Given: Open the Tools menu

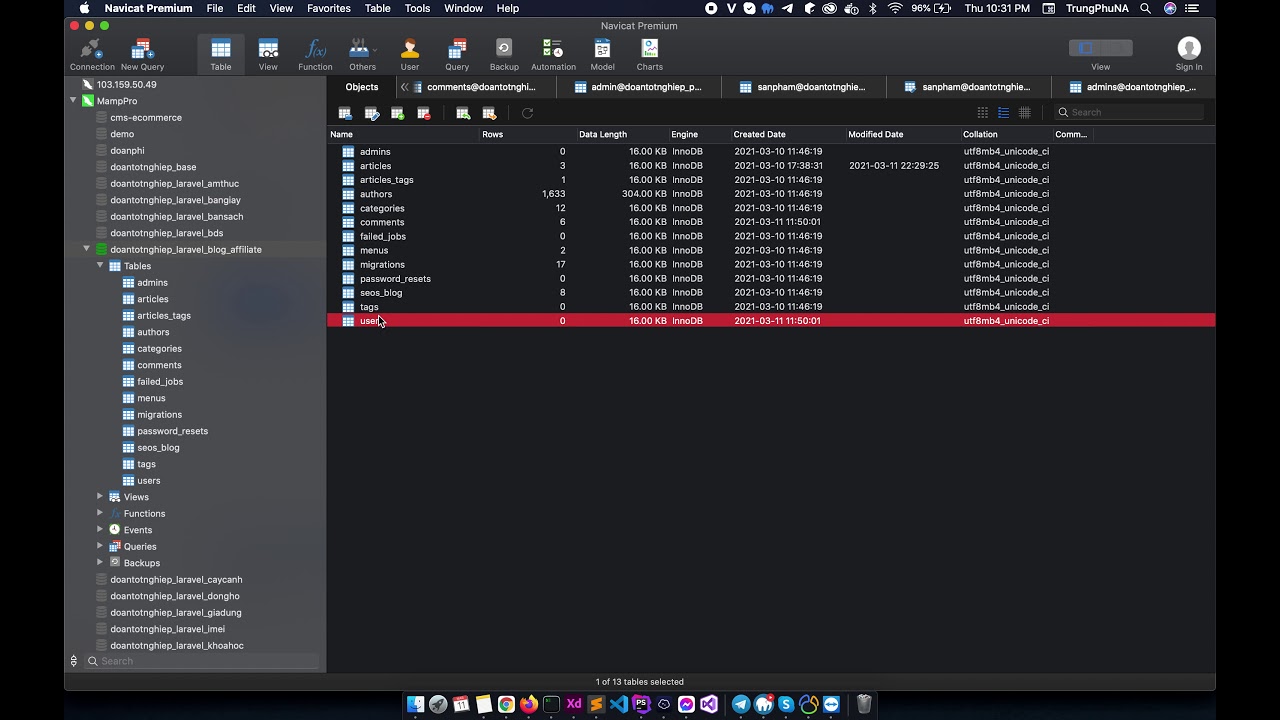Looking at the screenshot, I should 418,8.
